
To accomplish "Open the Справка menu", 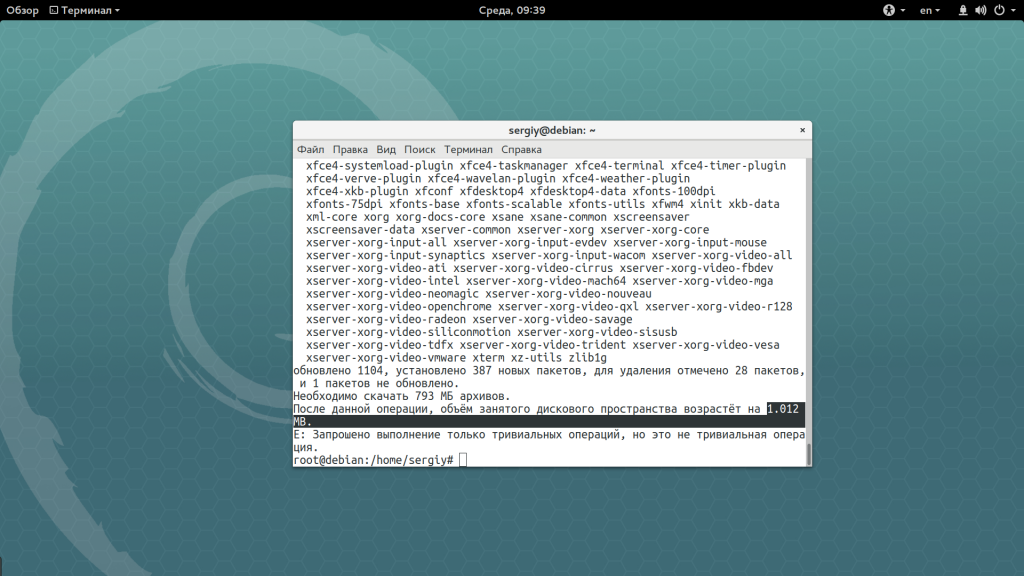I will [x=521, y=149].
